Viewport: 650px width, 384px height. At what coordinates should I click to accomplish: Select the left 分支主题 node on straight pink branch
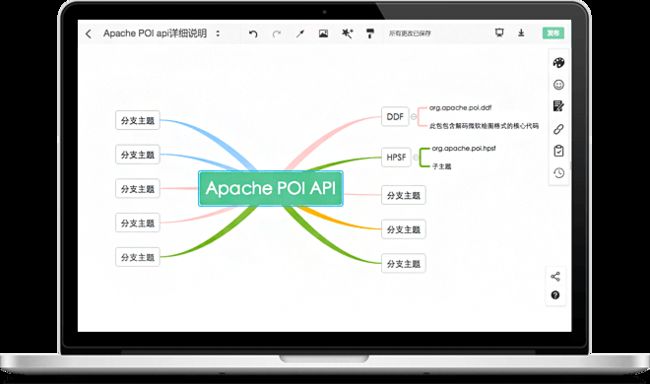point(138,189)
